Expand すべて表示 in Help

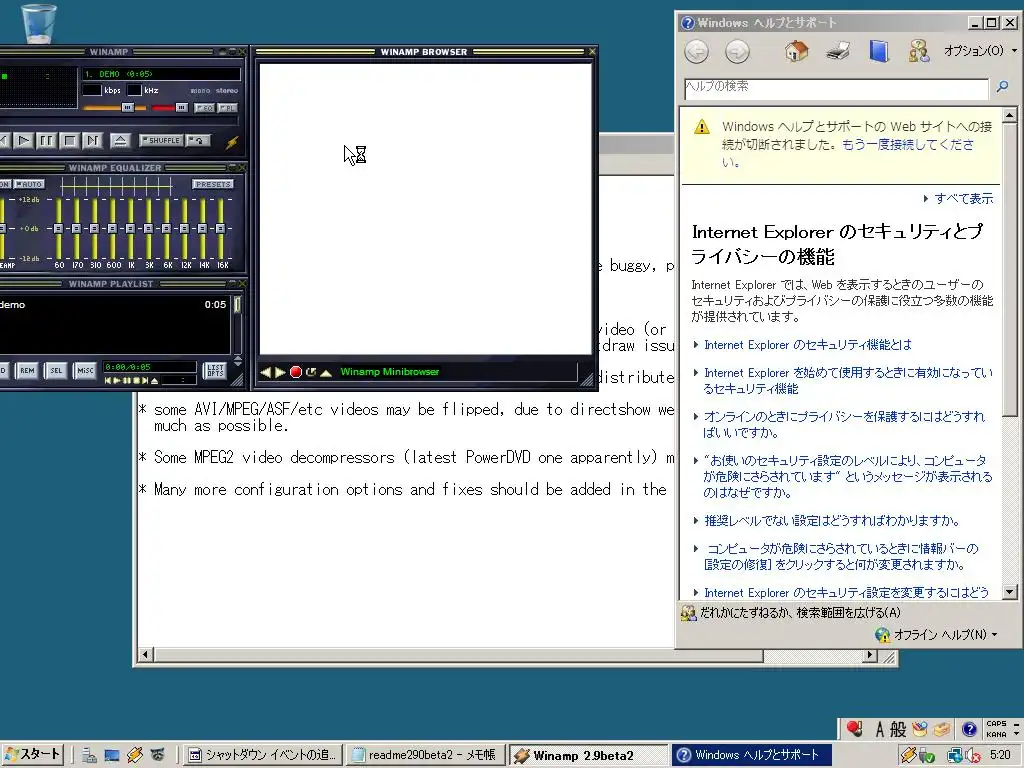[958, 199]
